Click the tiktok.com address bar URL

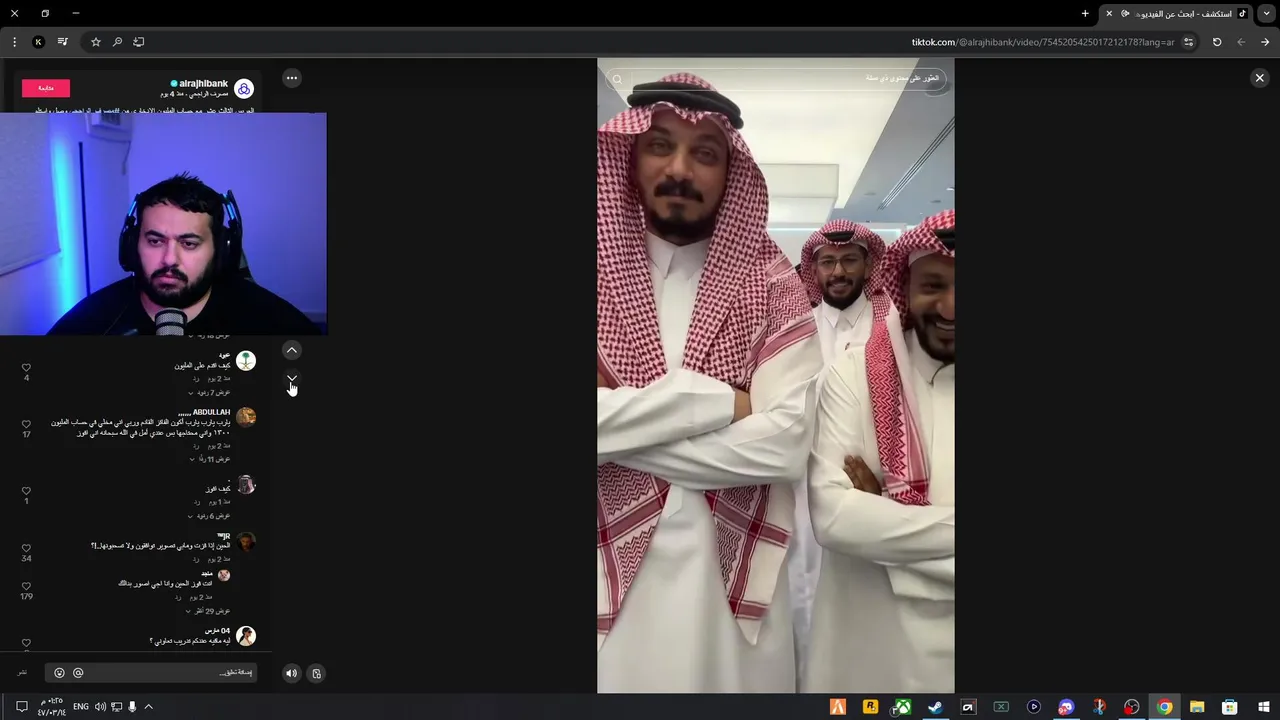pos(1043,42)
